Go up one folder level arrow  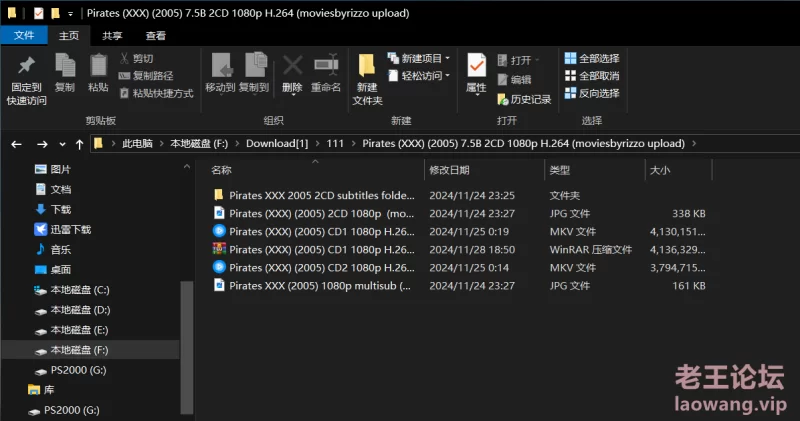click(80, 144)
